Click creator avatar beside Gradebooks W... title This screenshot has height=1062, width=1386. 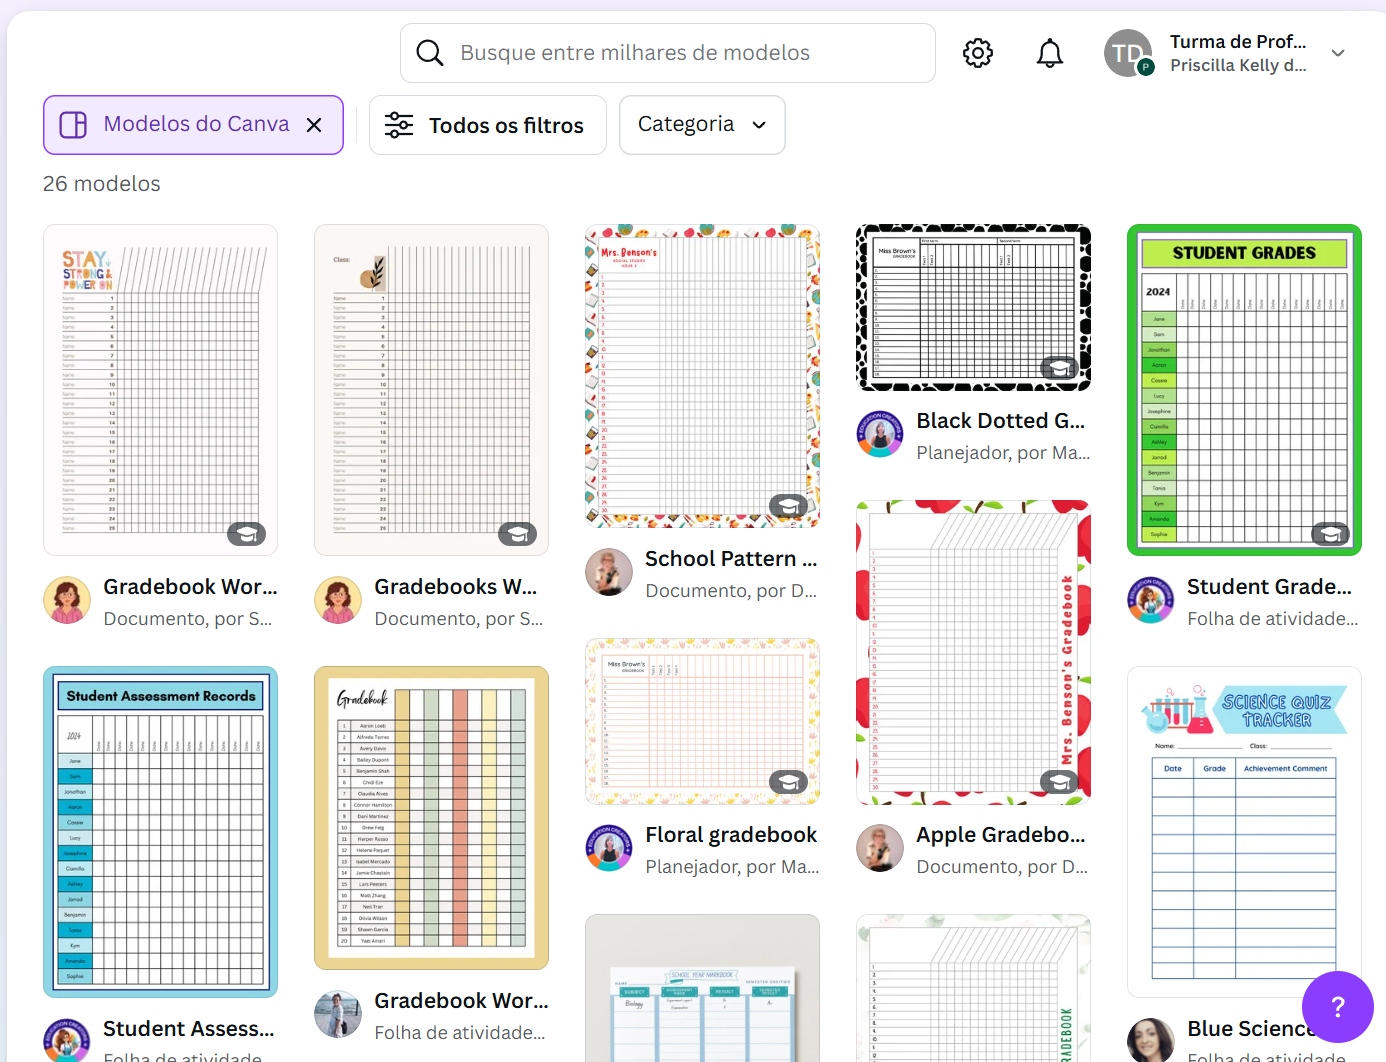(x=338, y=600)
